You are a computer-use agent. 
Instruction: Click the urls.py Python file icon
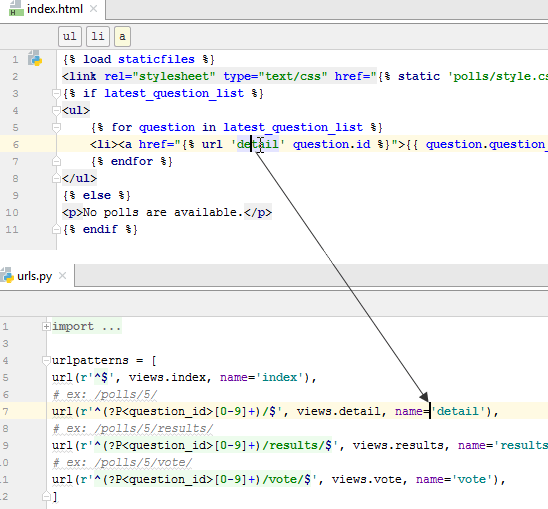pos(7,275)
